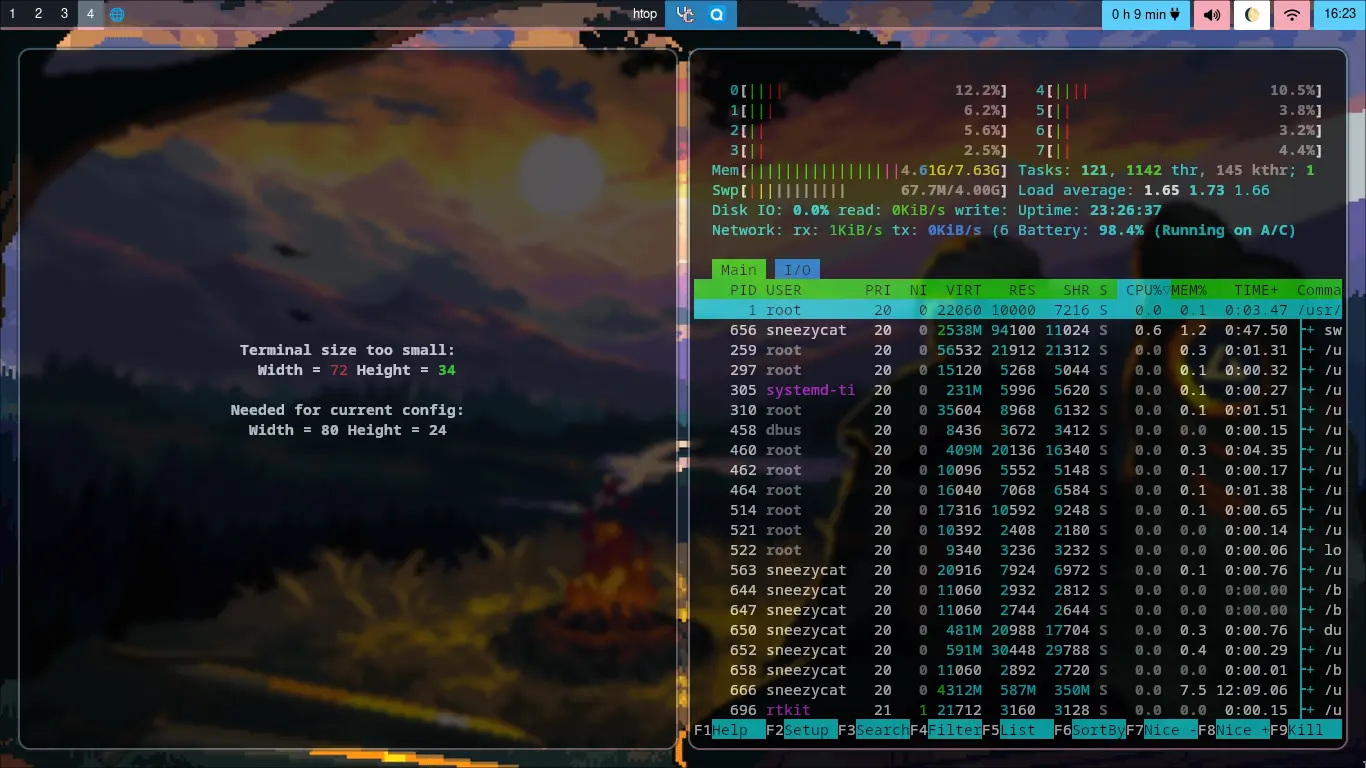Viewport: 1366px width, 768px height.
Task: Toggle the night light moon icon
Action: 1252,14
